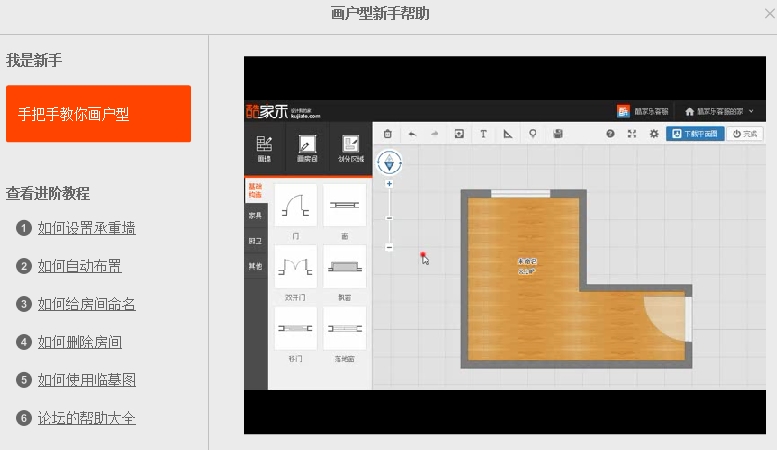Open the gear settings icon
This screenshot has height=450, width=777.
pos(654,134)
